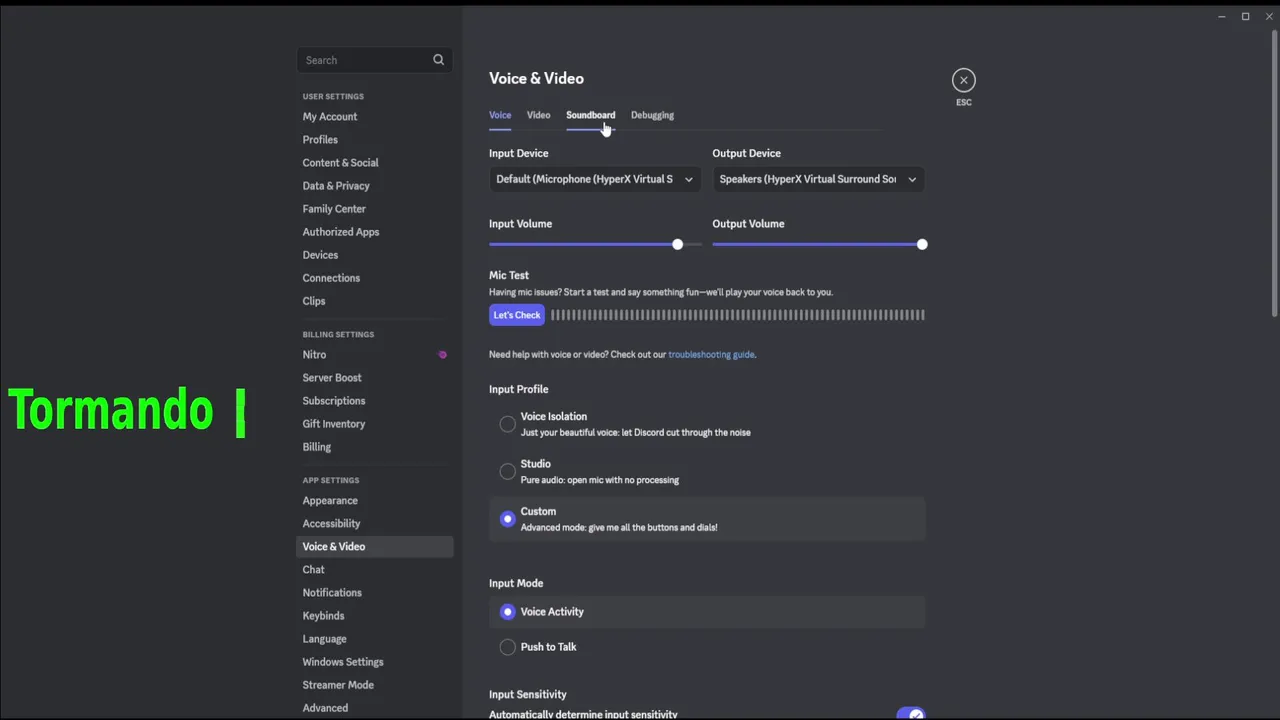Close settings with the ESC circle icon

[964, 80]
